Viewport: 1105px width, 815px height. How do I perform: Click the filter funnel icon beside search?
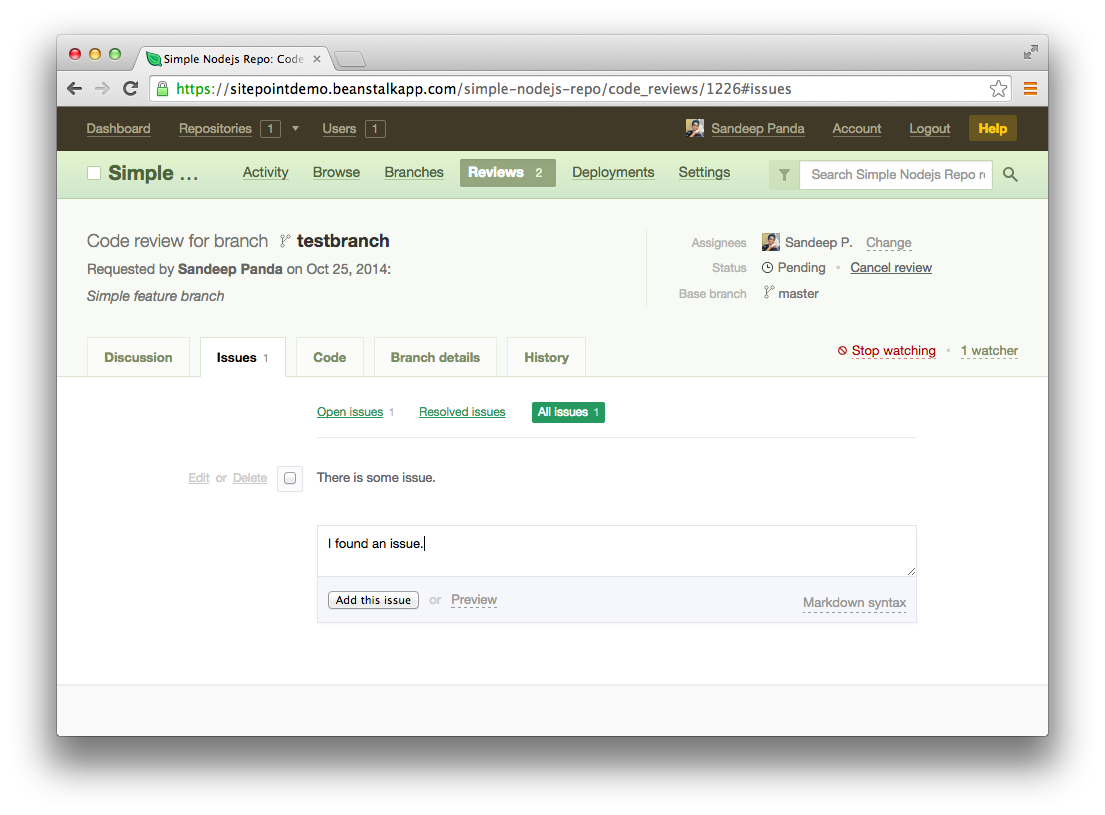point(784,175)
